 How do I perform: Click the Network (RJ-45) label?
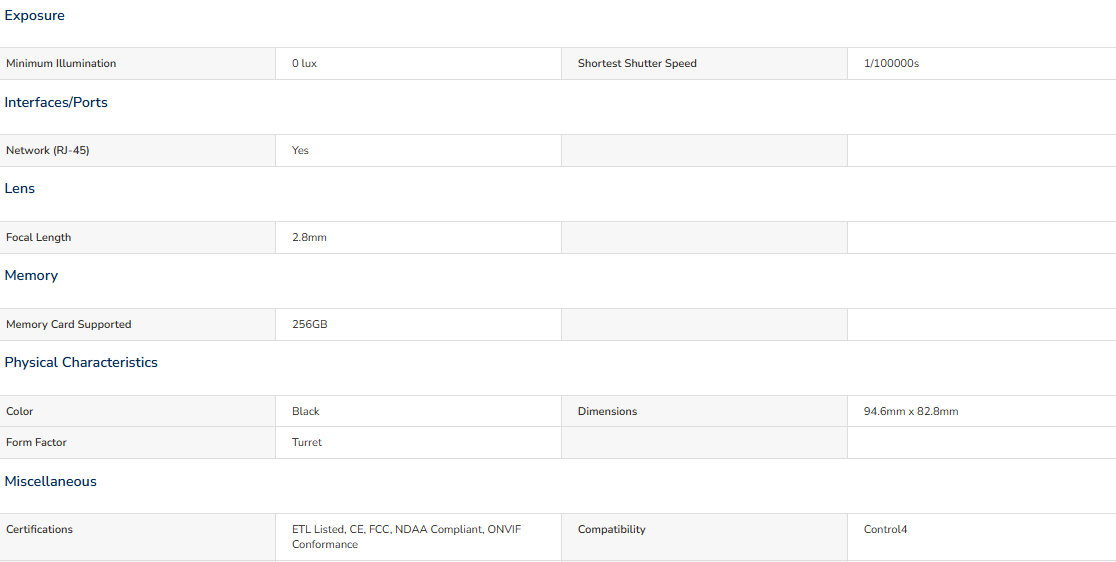[48, 150]
